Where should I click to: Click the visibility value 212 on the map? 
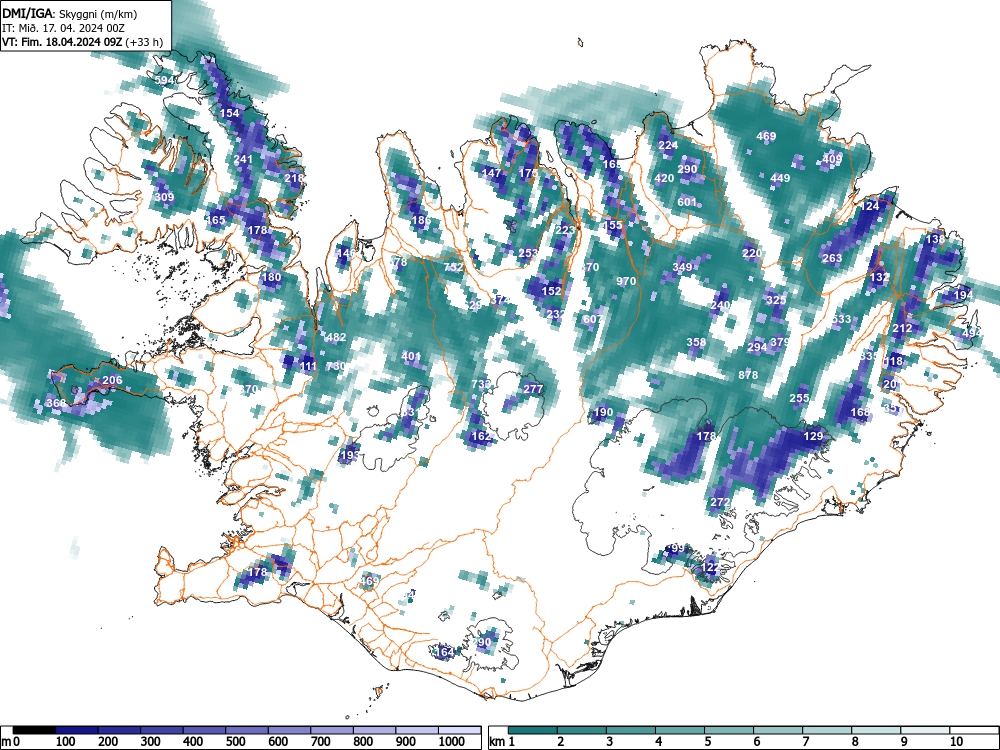pos(902,328)
